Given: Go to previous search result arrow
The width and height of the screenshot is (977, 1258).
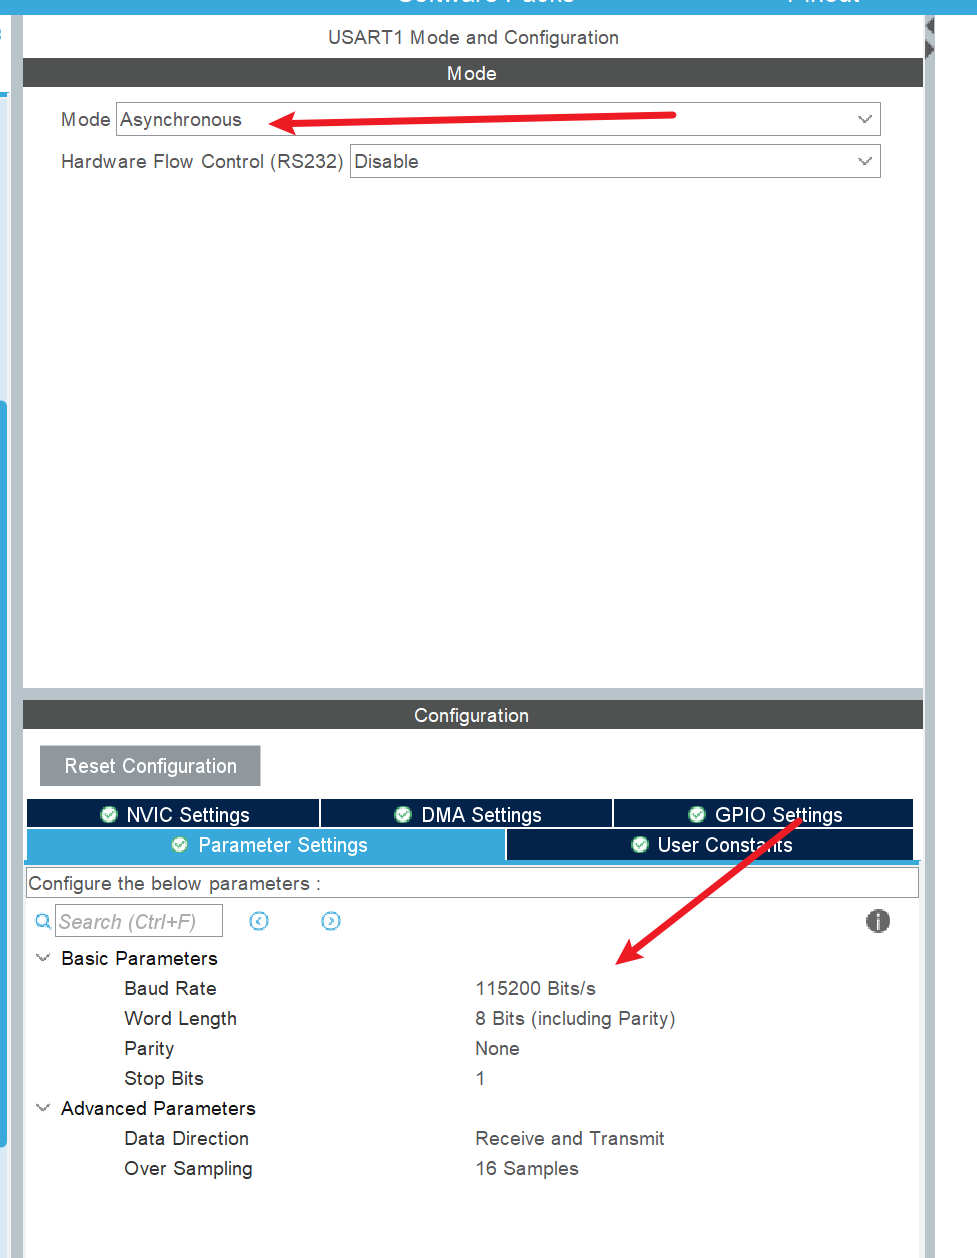Looking at the screenshot, I should tap(259, 921).
